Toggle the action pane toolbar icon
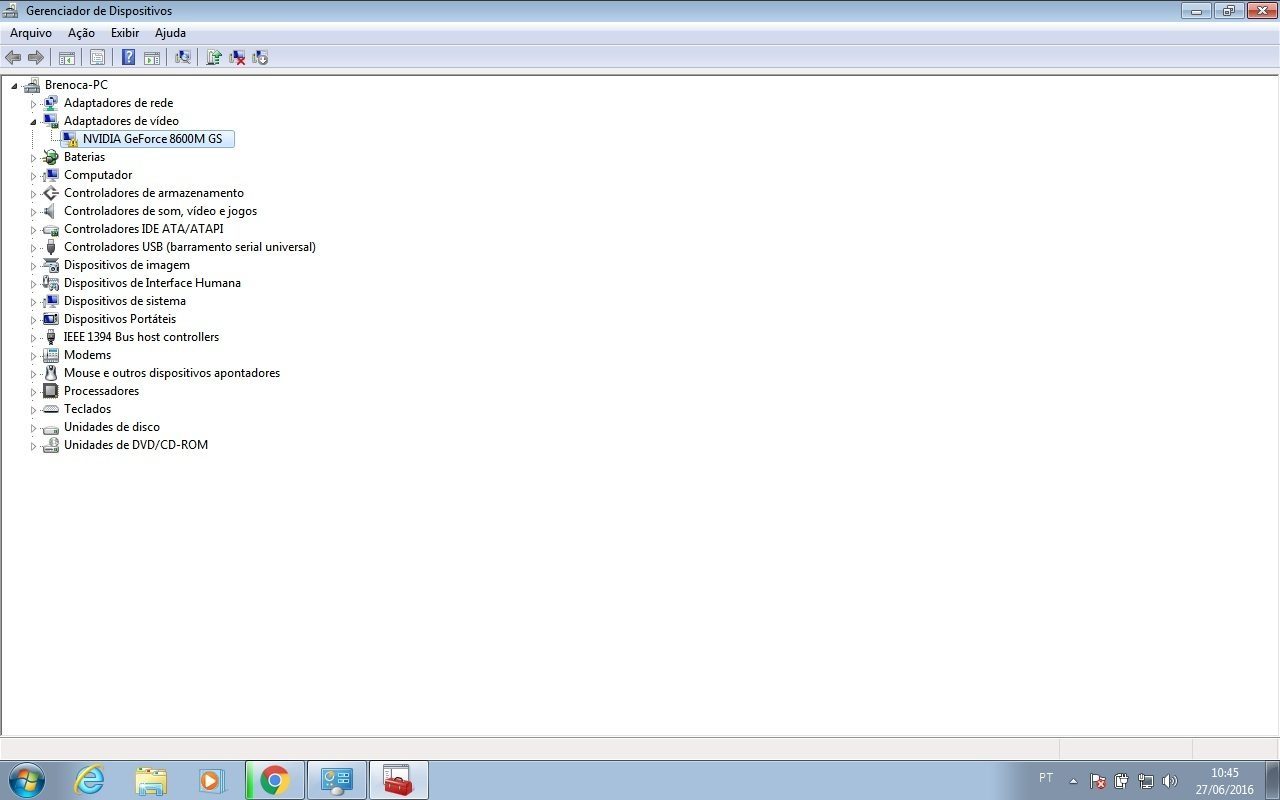1280x800 pixels. tap(152, 58)
